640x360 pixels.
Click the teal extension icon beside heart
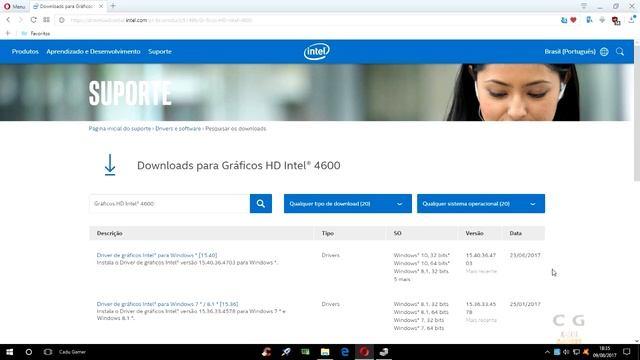(564, 20)
